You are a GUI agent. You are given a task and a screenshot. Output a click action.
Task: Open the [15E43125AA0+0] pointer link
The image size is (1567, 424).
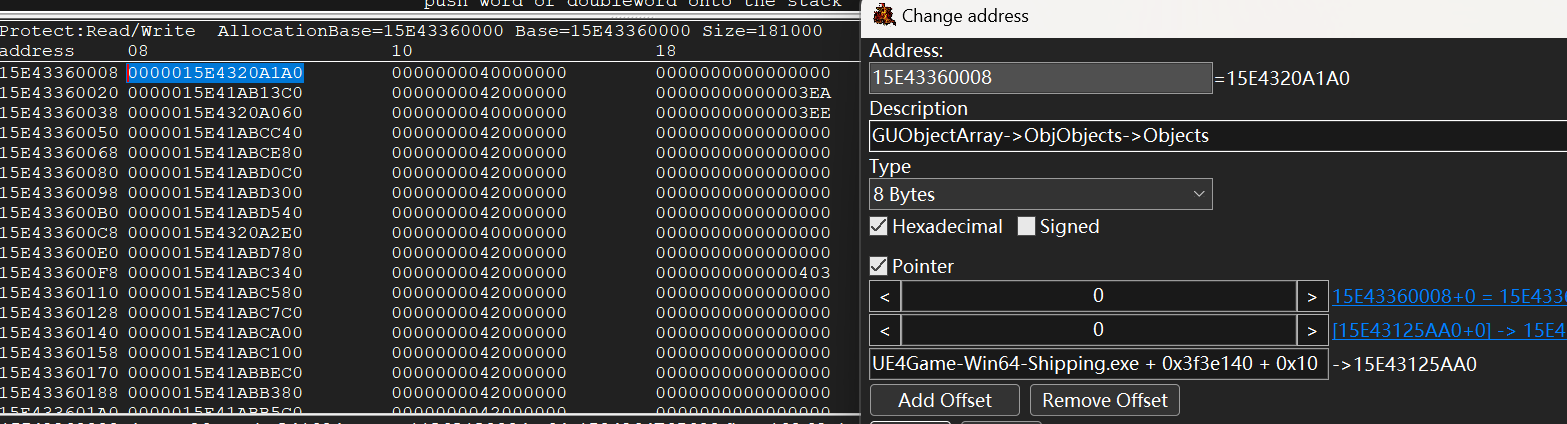pos(1448,330)
